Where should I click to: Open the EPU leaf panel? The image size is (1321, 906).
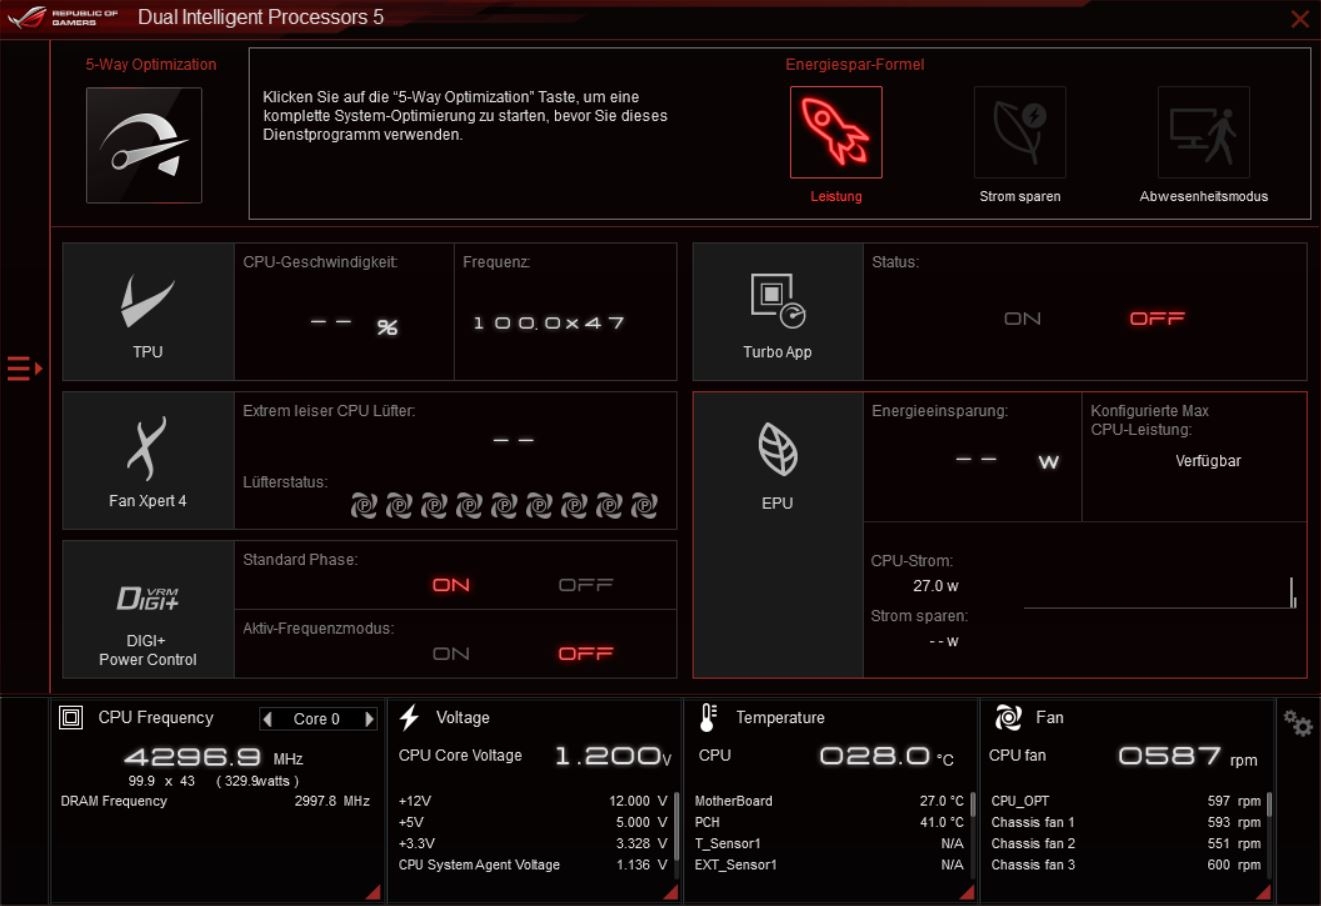point(777,460)
